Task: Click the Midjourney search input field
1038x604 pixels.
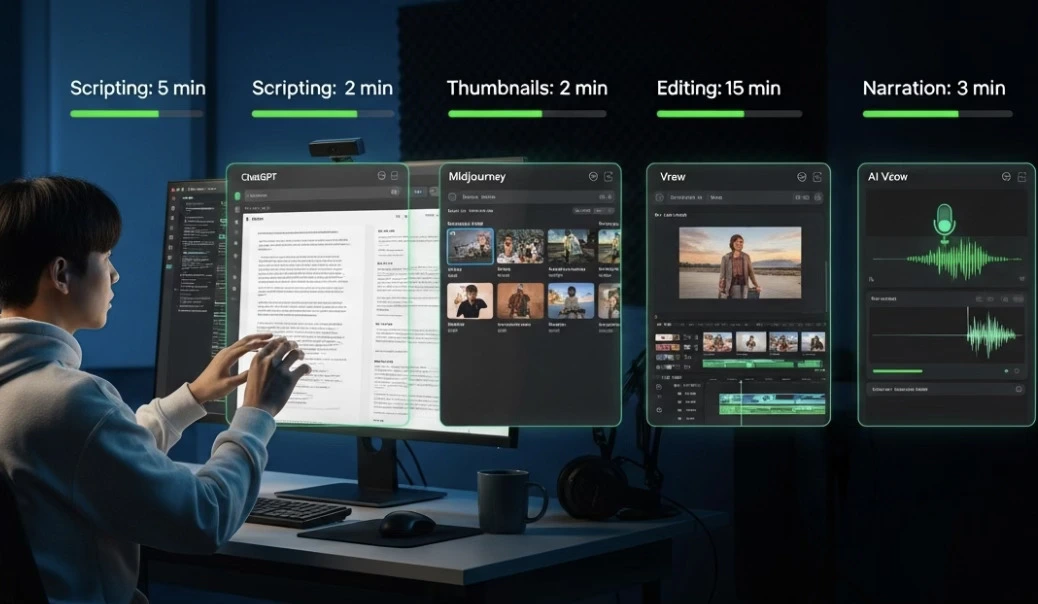Action: pyautogui.click(x=530, y=197)
